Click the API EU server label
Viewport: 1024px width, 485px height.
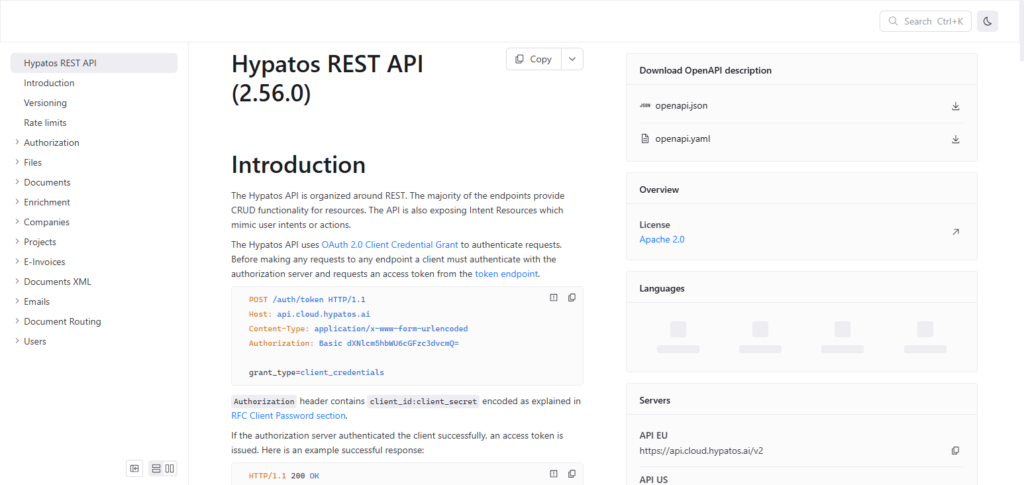click(653, 435)
